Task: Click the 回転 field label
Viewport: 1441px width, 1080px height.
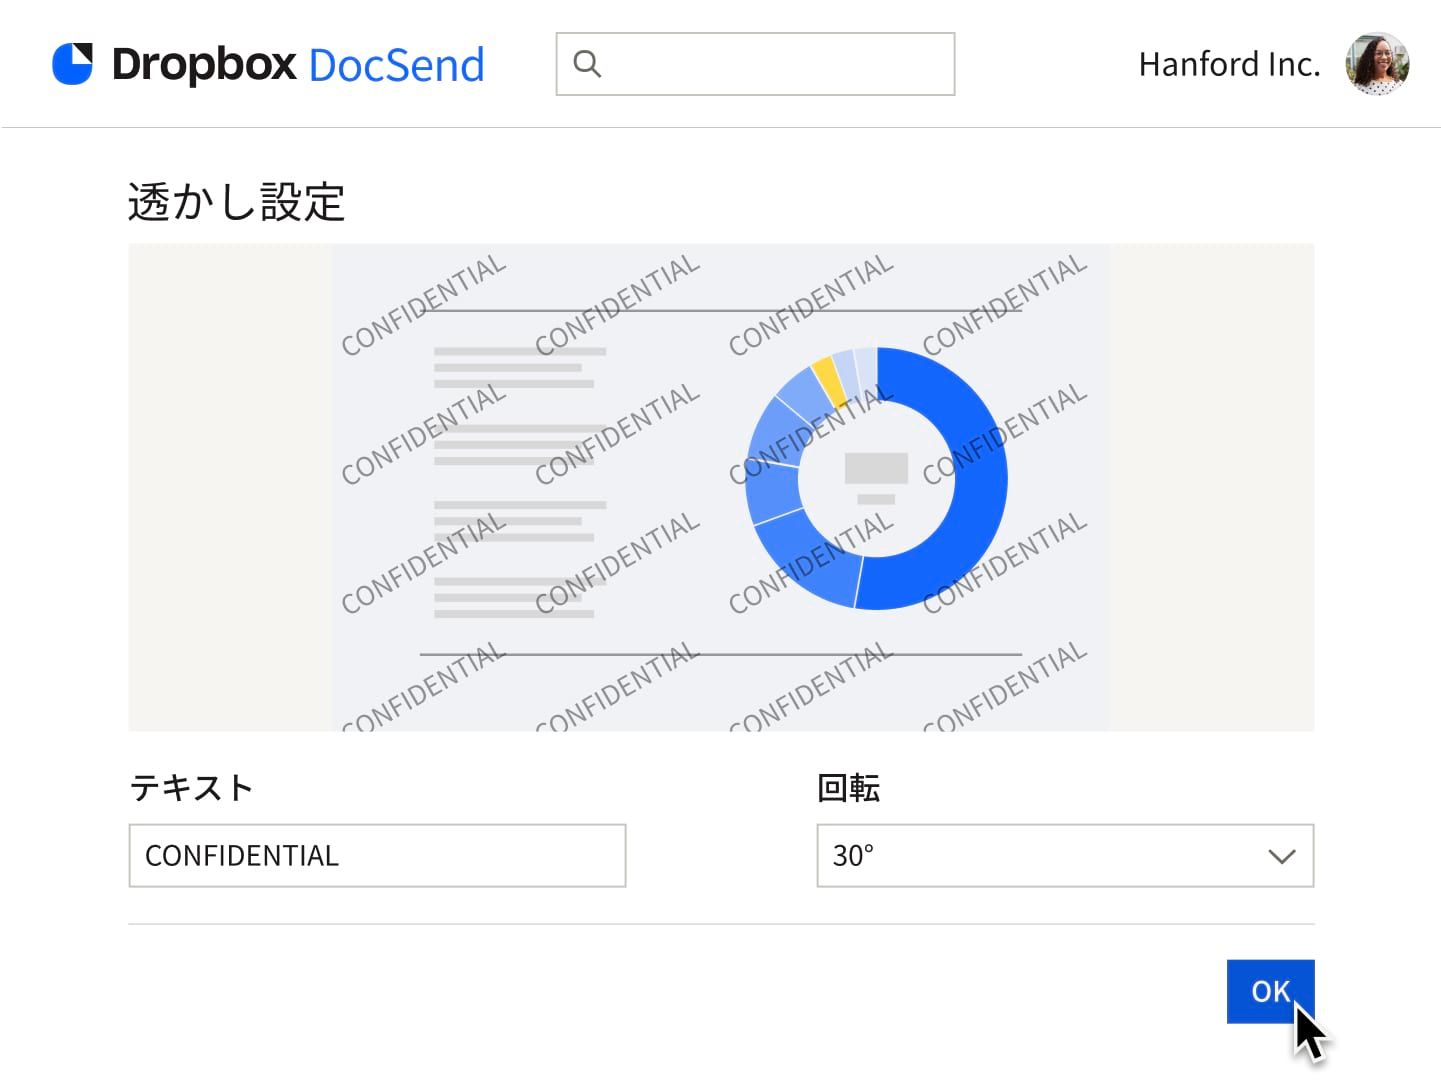Action: coord(848,788)
